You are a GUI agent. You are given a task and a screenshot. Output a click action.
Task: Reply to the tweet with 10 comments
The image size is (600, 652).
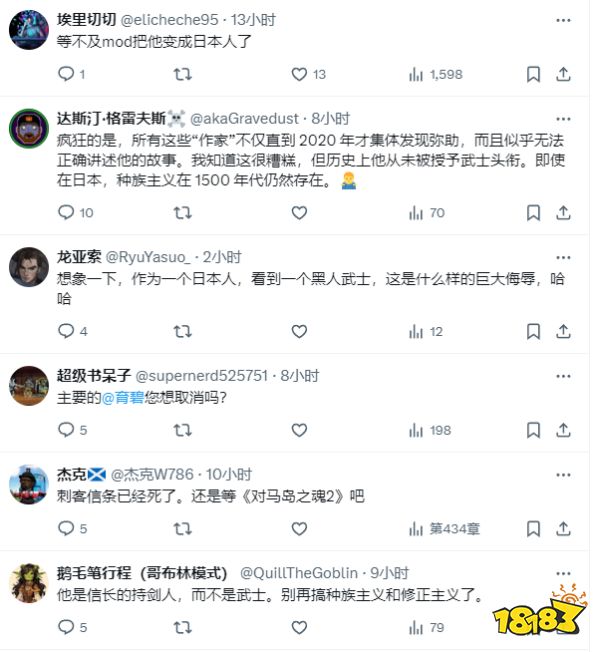pos(66,213)
